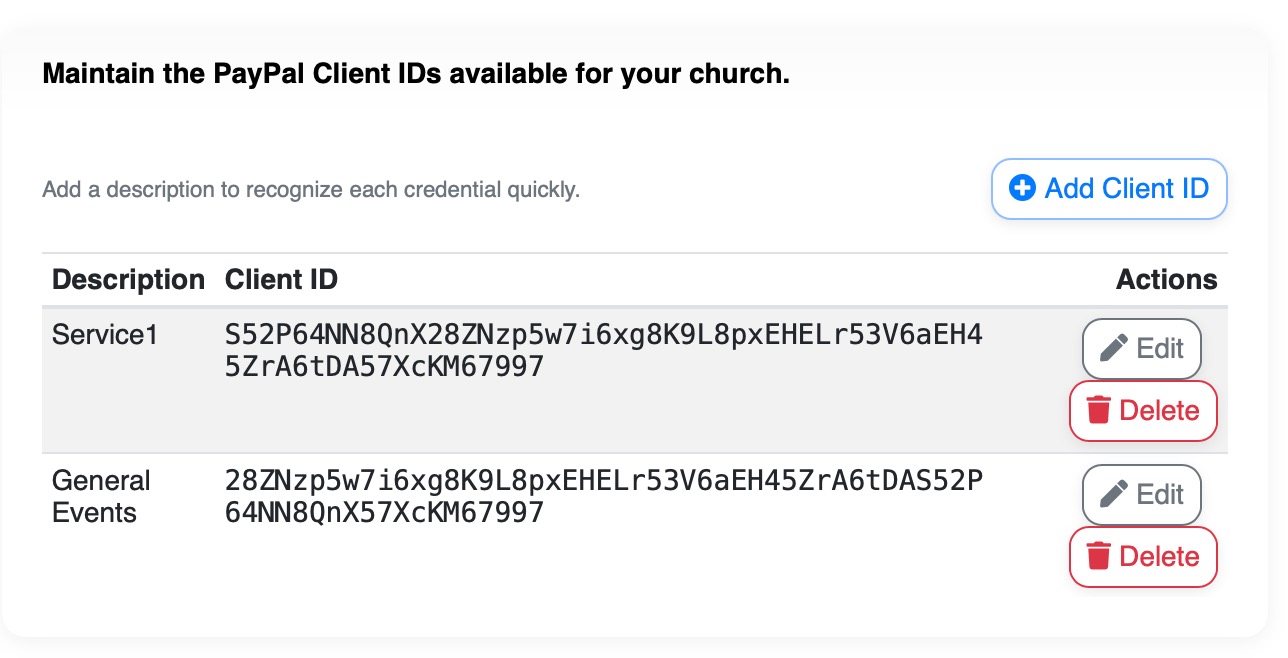The height and width of the screenshot is (658, 1288).
Task: Click the trash icon for General Events
Action: pos(1099,556)
